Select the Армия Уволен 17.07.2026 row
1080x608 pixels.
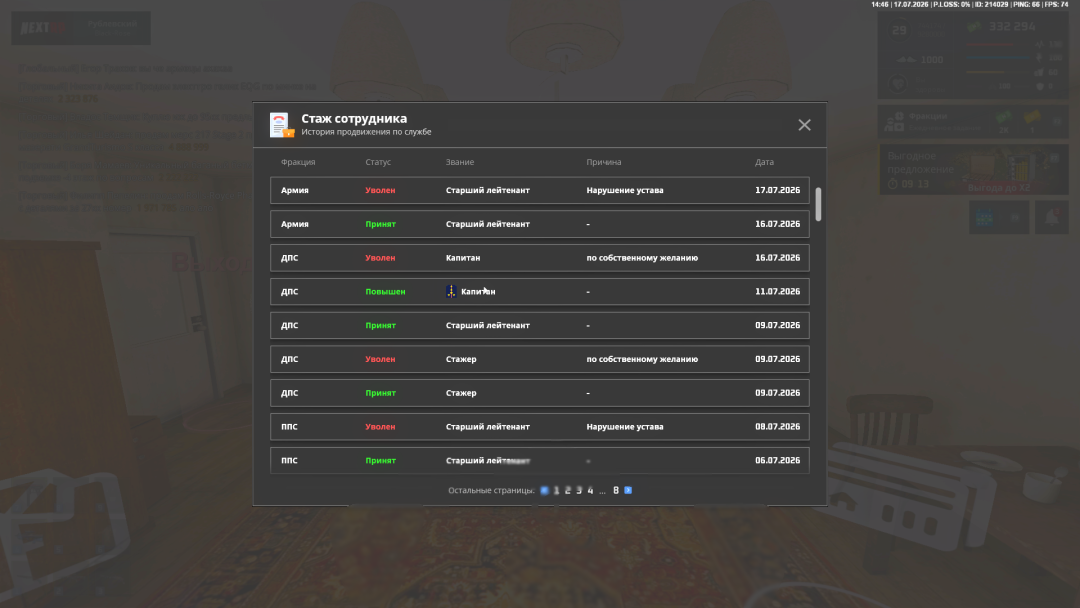coord(539,190)
